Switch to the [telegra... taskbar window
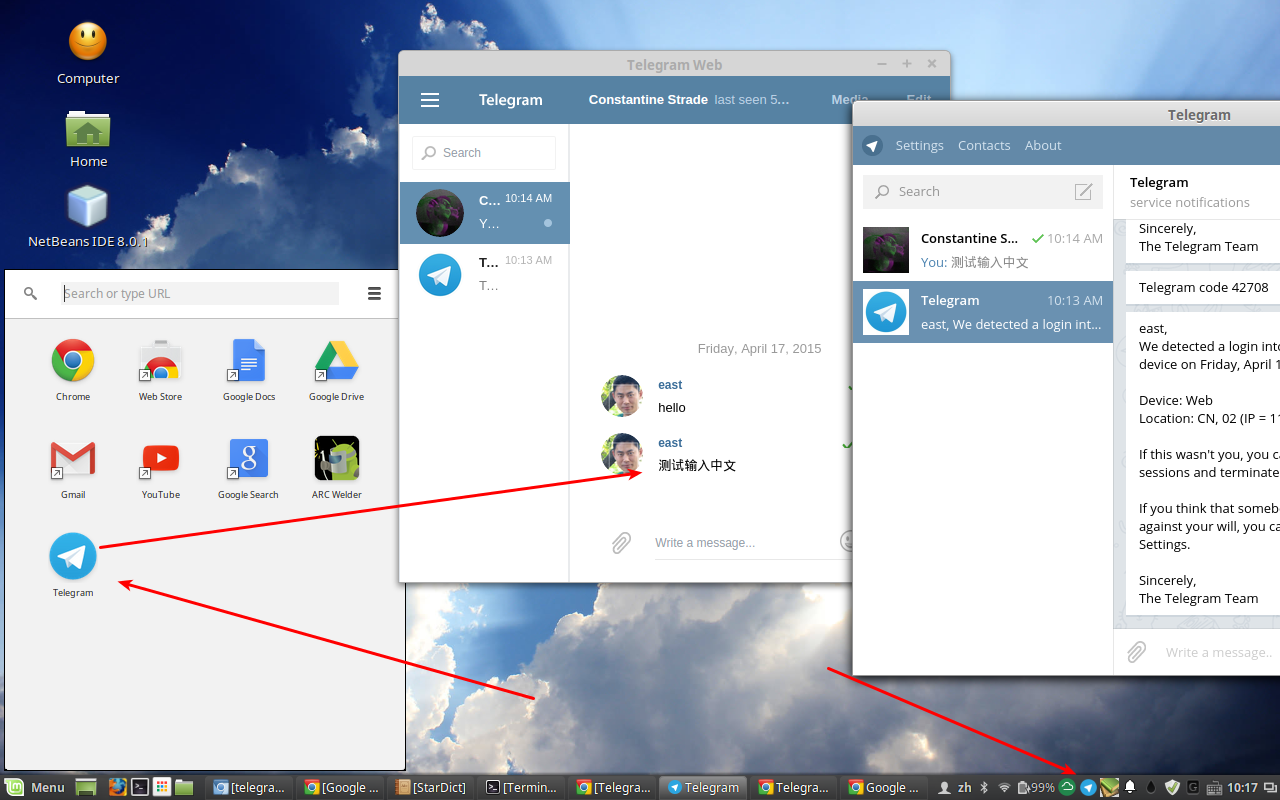This screenshot has height=800, width=1280. point(250,787)
